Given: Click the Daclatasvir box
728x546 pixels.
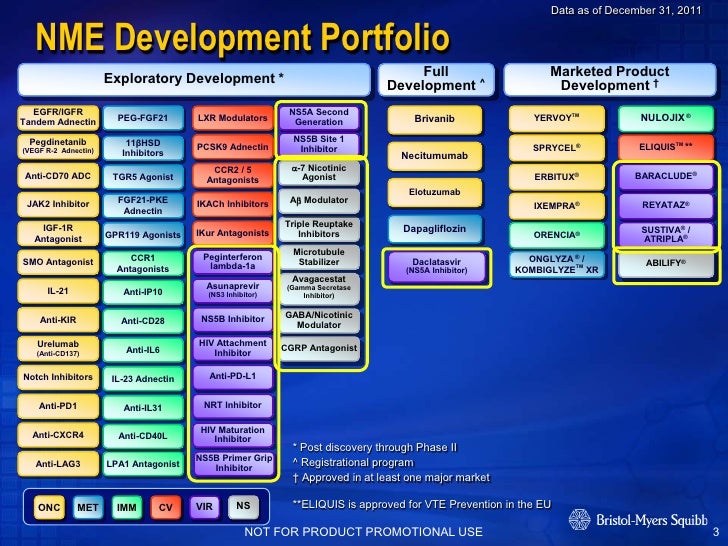Looking at the screenshot, I should click(x=436, y=266).
